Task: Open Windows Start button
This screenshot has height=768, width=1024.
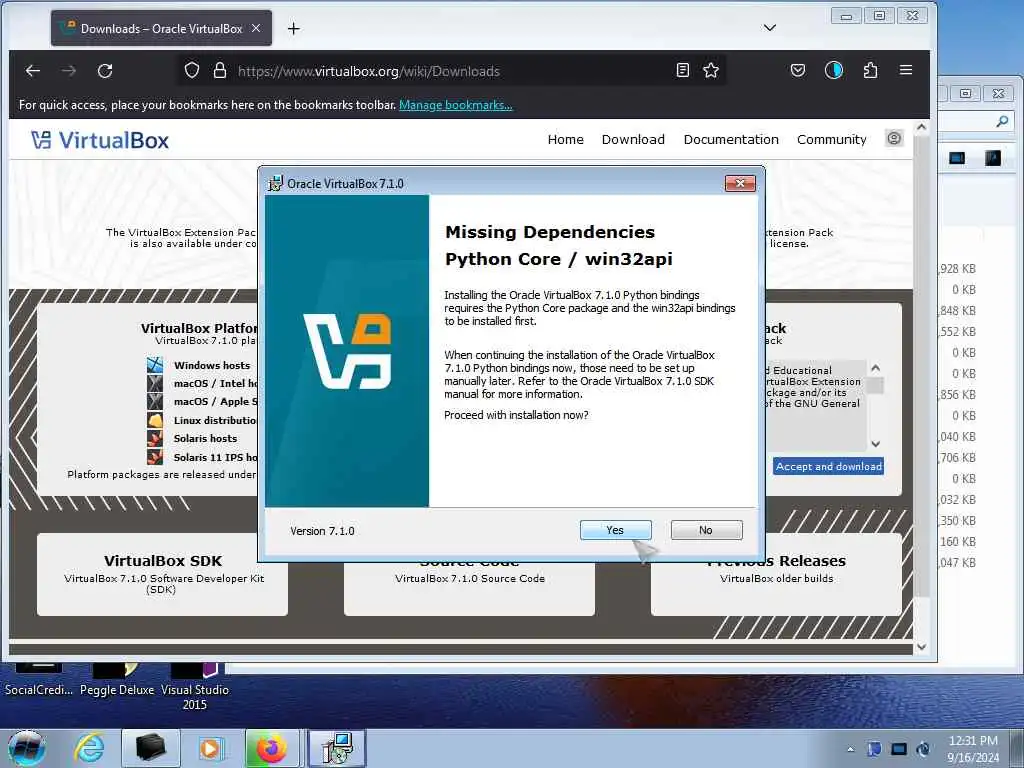Action: (x=26, y=748)
